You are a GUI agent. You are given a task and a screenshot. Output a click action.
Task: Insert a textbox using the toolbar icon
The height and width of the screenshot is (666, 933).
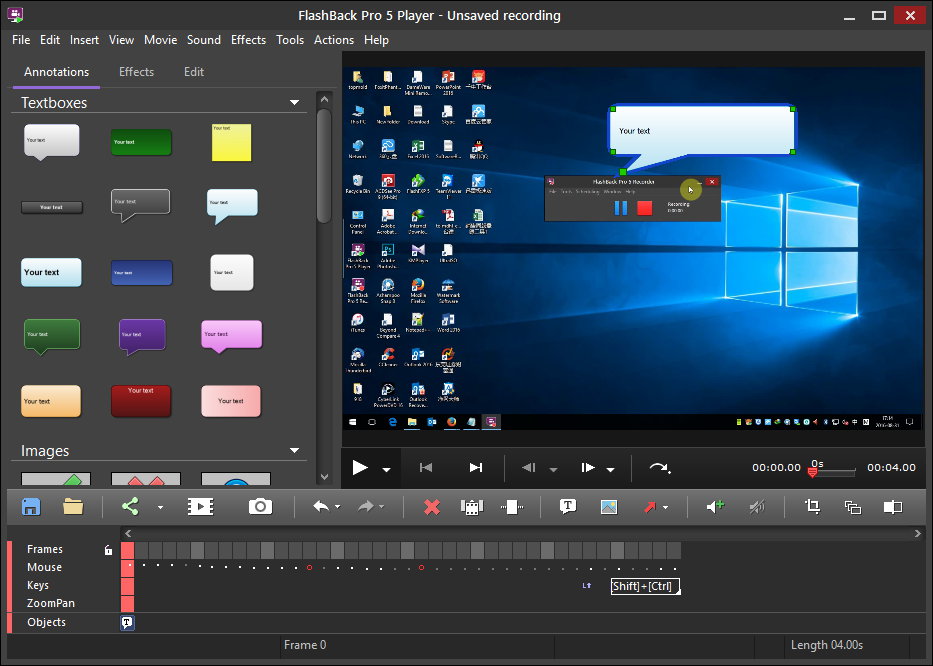click(568, 507)
